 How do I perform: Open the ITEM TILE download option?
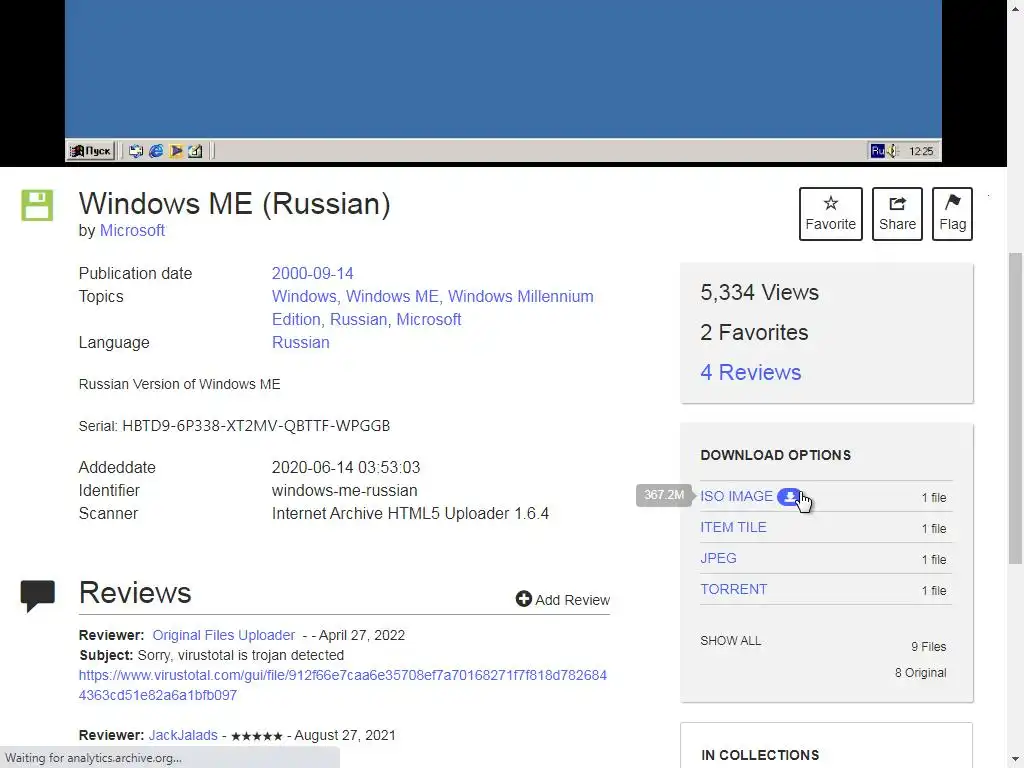[733, 527]
